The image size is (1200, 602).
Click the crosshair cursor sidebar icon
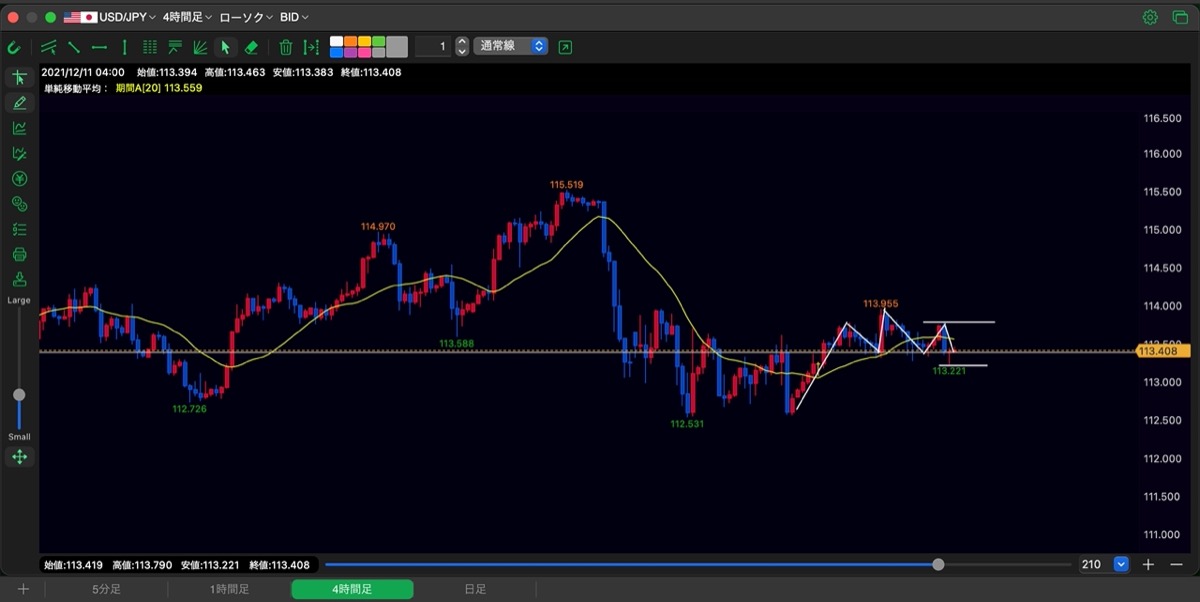(x=19, y=78)
